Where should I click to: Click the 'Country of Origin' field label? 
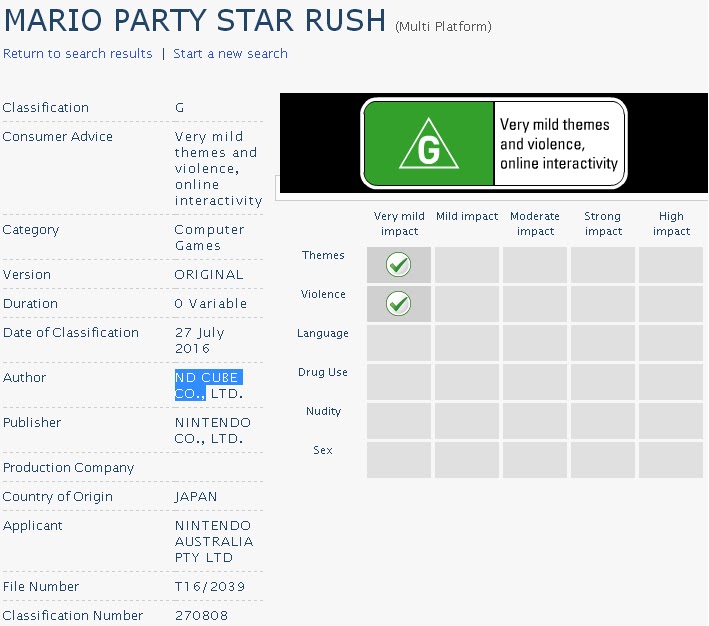point(57,497)
